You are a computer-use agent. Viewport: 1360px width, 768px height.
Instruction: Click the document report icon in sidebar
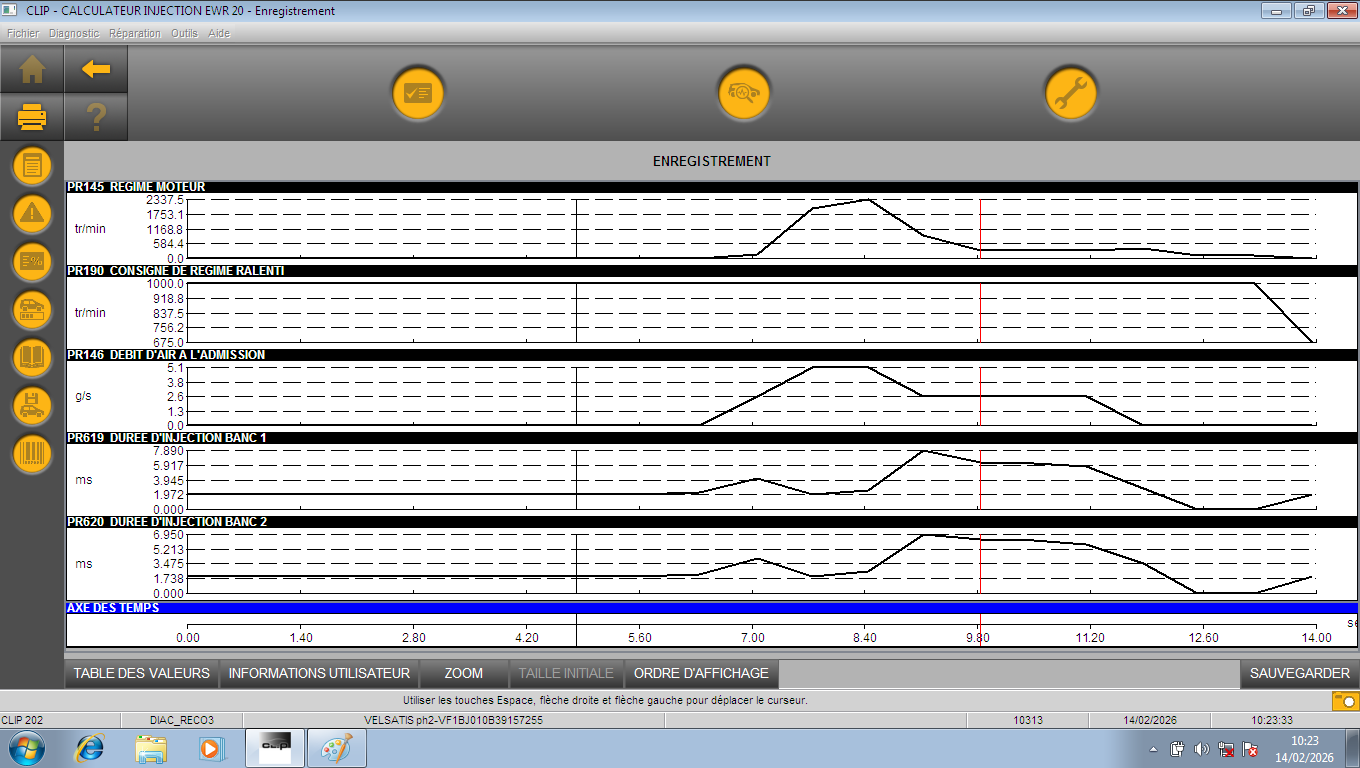point(32,165)
